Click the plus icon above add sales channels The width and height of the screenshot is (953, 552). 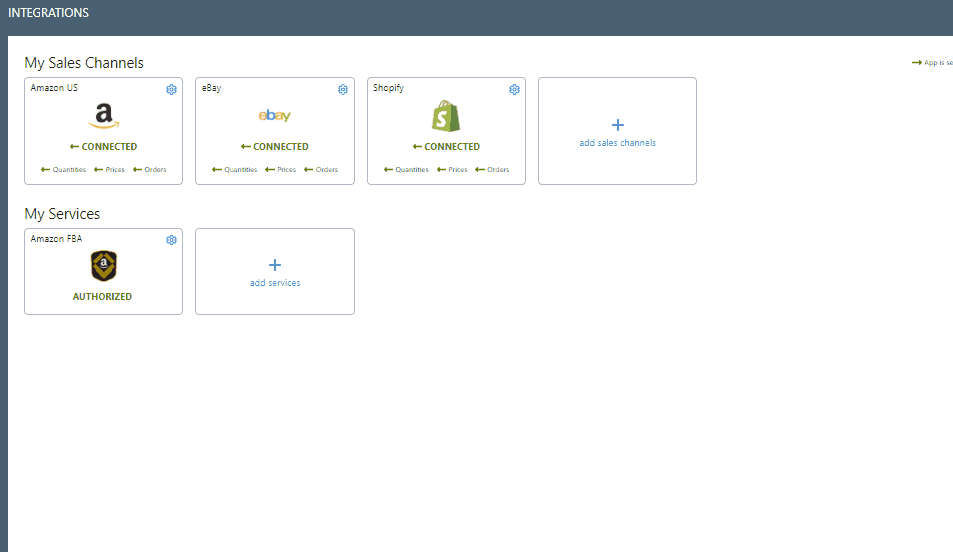618,125
